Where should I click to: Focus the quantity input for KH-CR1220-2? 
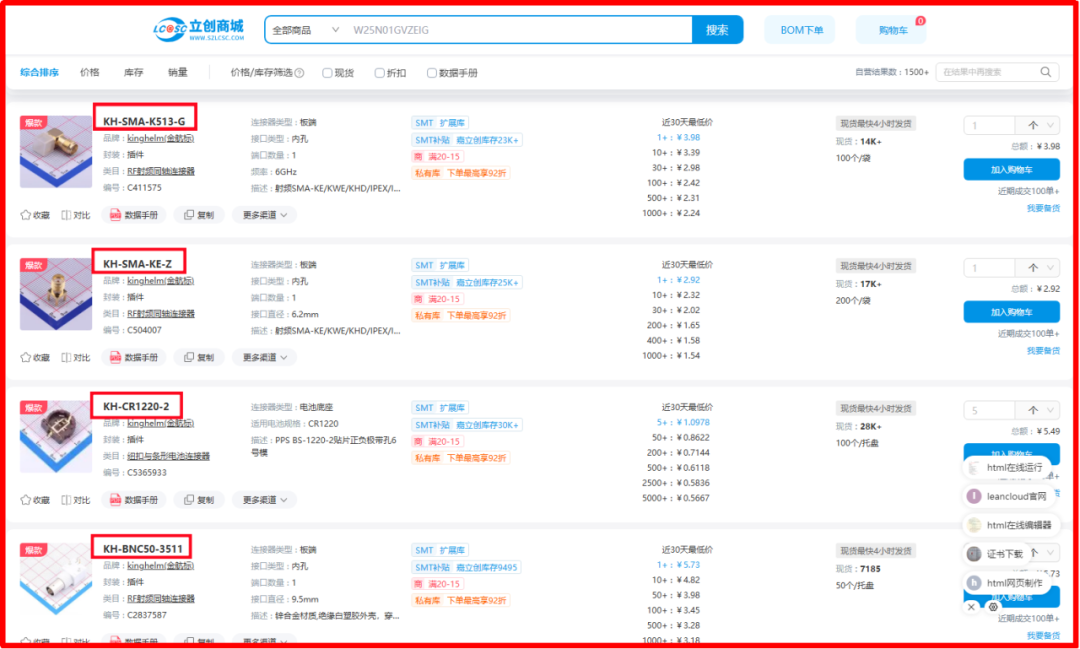click(x=989, y=410)
